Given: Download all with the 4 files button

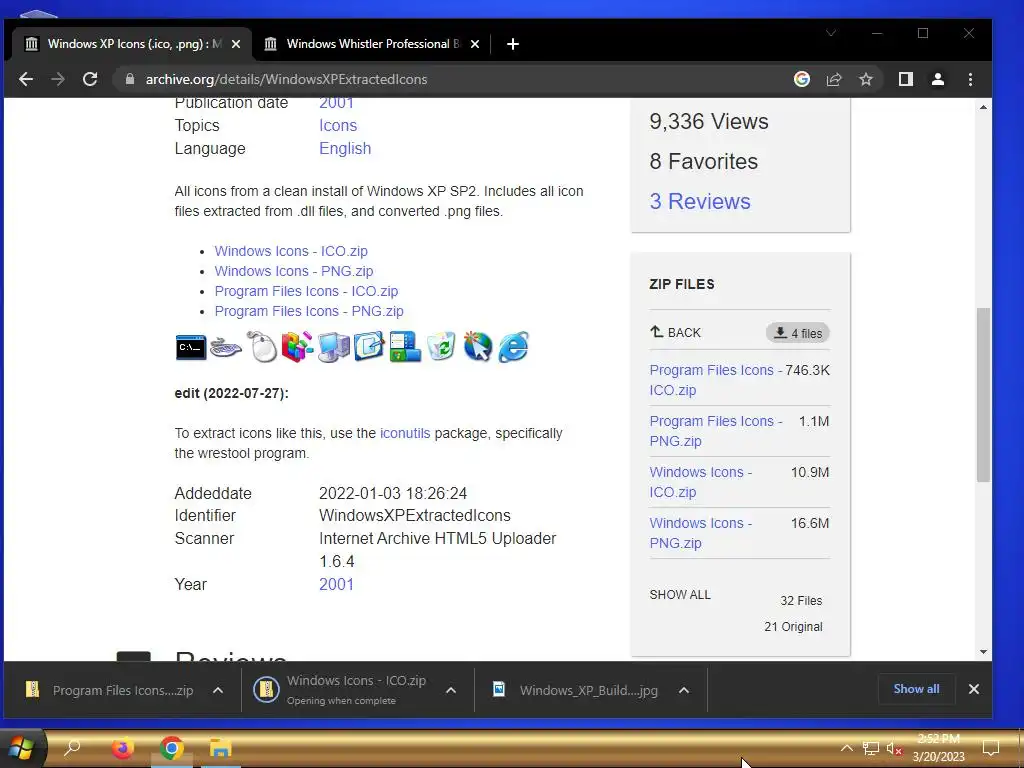Looking at the screenshot, I should [797, 333].
